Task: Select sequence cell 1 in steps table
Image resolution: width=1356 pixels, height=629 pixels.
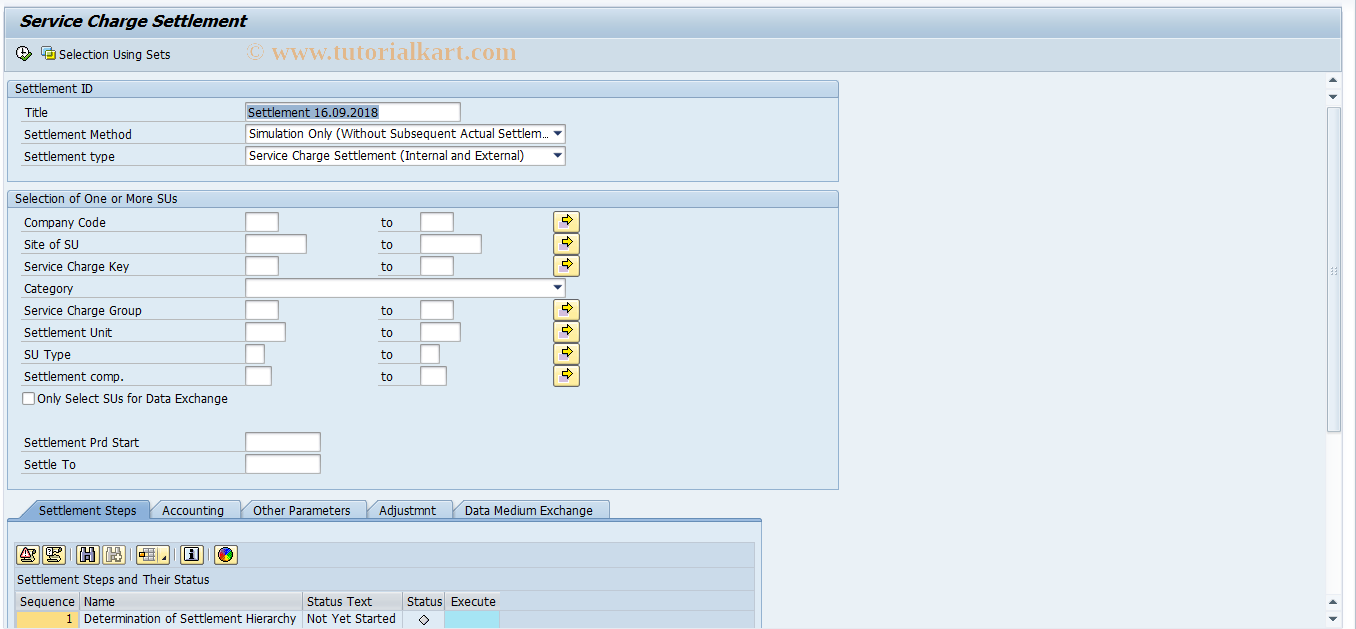Action: [x=47, y=619]
